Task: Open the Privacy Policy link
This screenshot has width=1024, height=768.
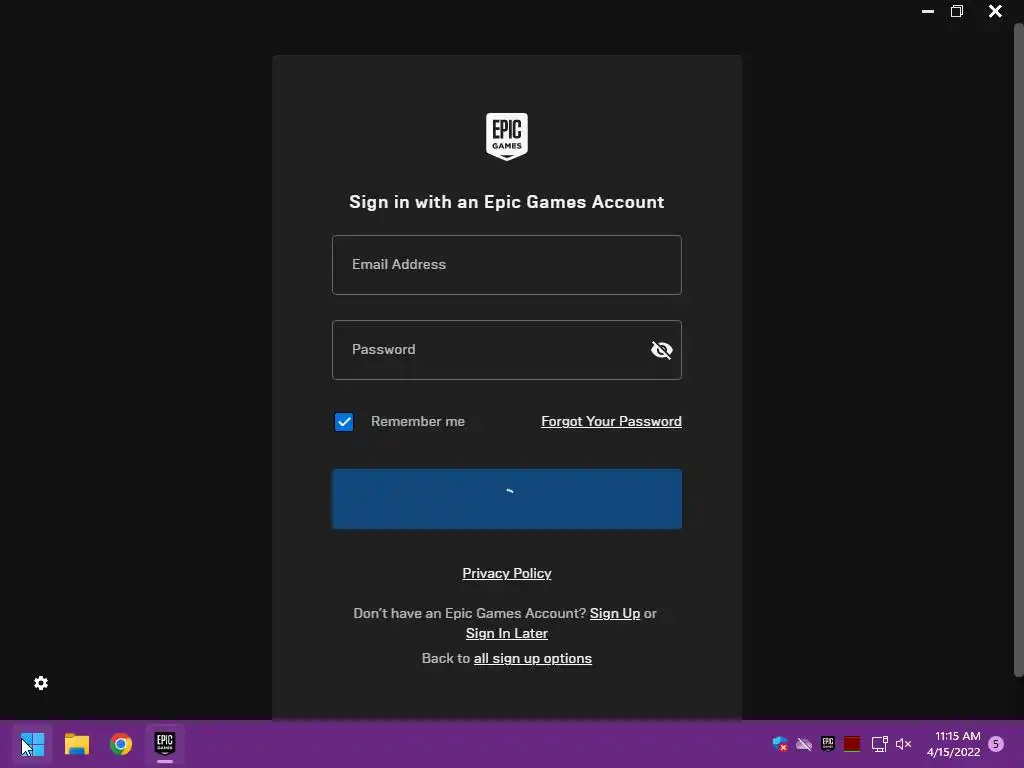Action: tap(507, 573)
